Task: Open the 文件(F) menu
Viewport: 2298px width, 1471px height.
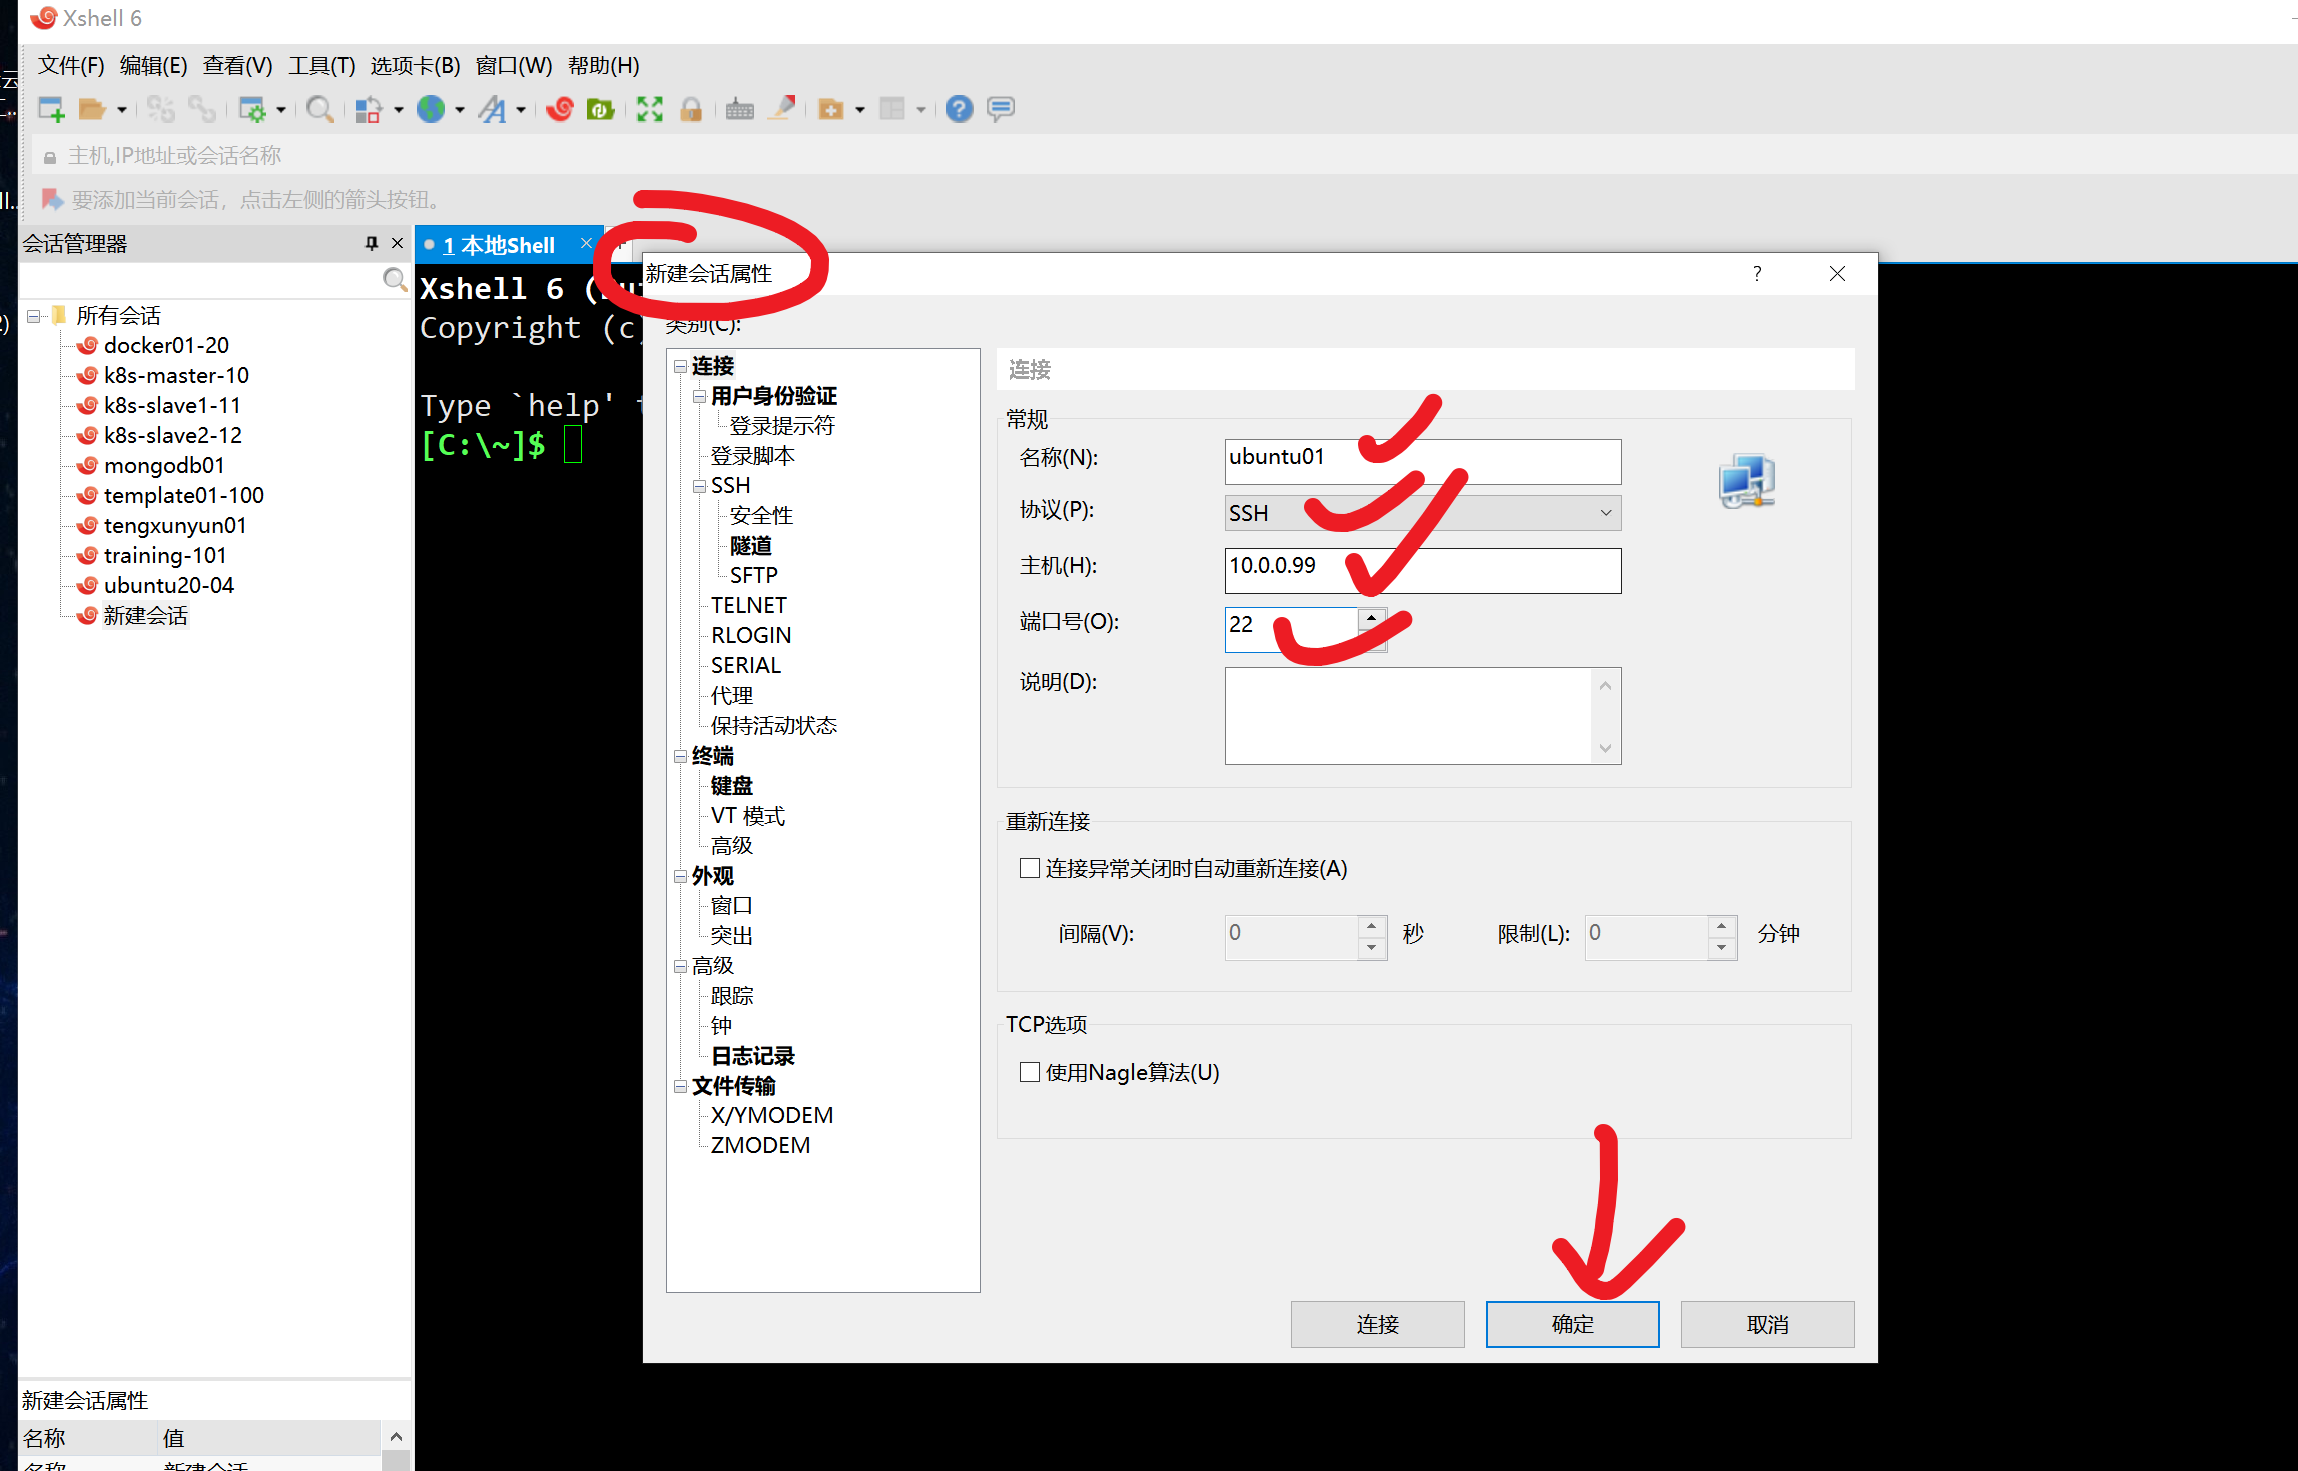Action: (71, 66)
